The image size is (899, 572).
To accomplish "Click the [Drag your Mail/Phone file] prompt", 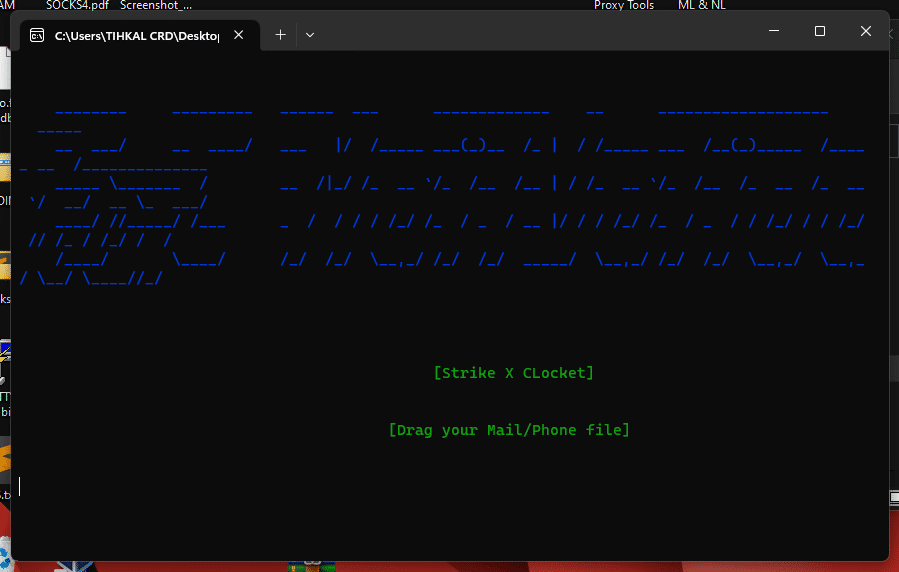I will tap(509, 430).
